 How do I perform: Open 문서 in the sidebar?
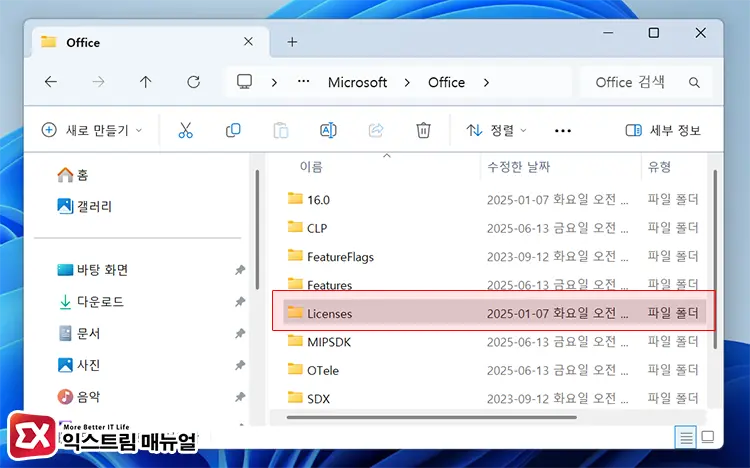[x=79, y=333]
